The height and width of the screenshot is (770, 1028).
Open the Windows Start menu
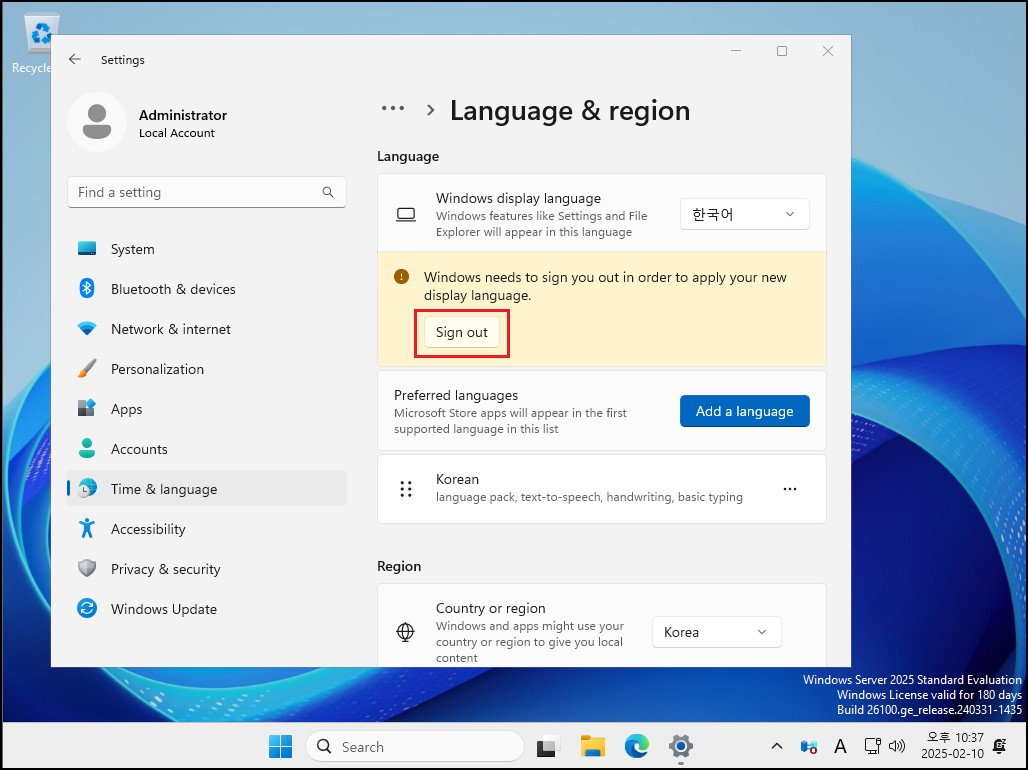[x=281, y=746]
